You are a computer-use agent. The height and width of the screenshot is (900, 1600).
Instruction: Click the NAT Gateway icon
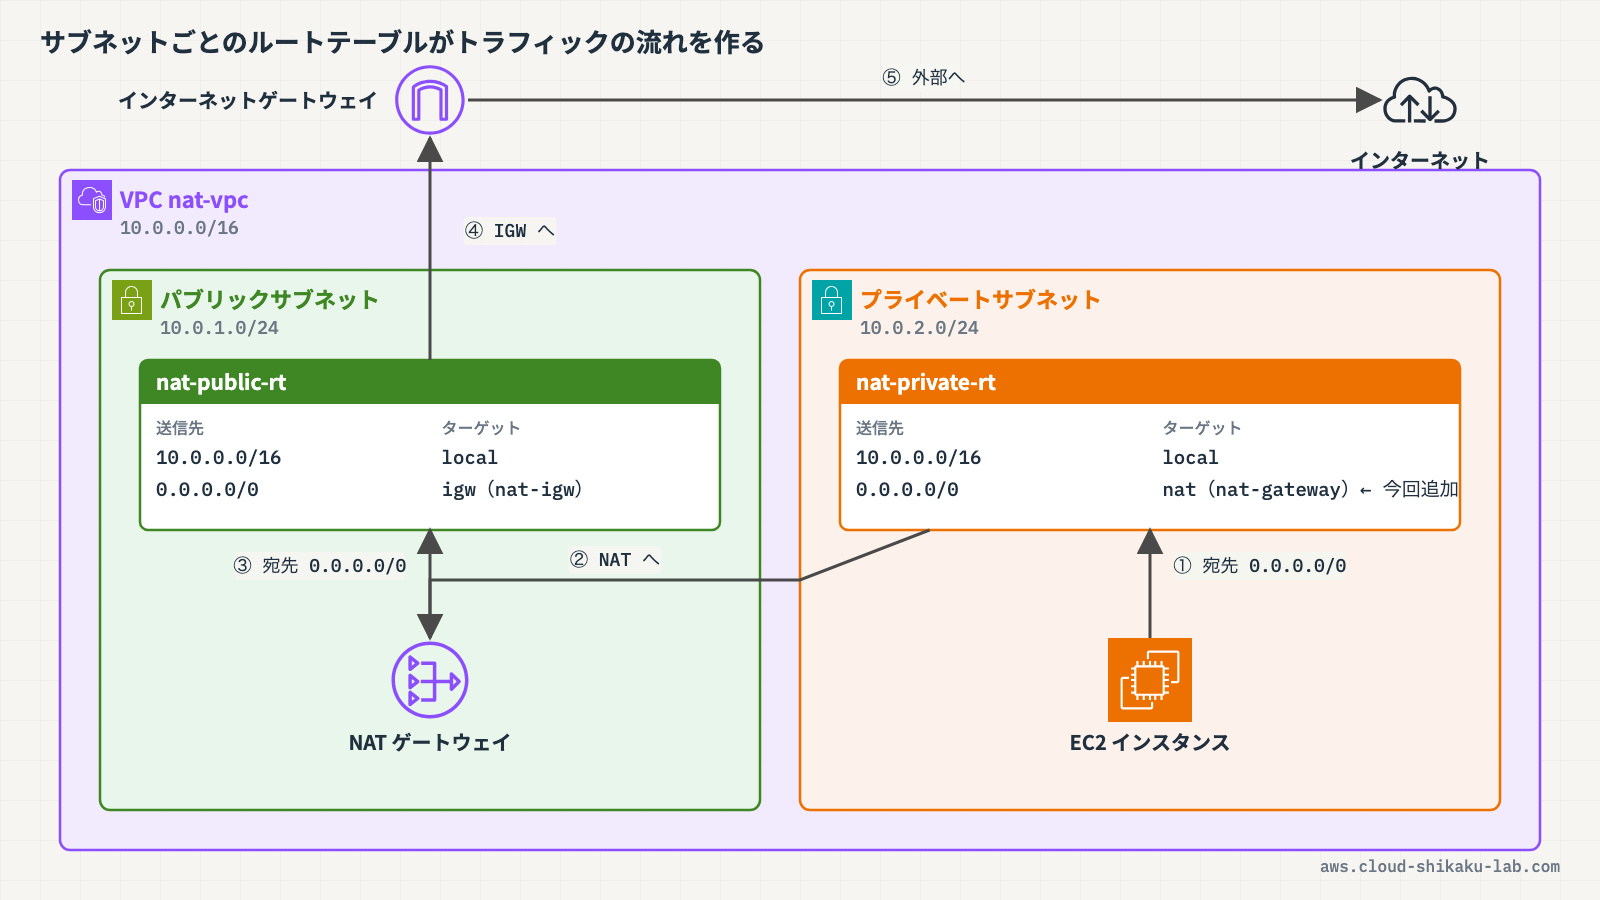tap(430, 680)
